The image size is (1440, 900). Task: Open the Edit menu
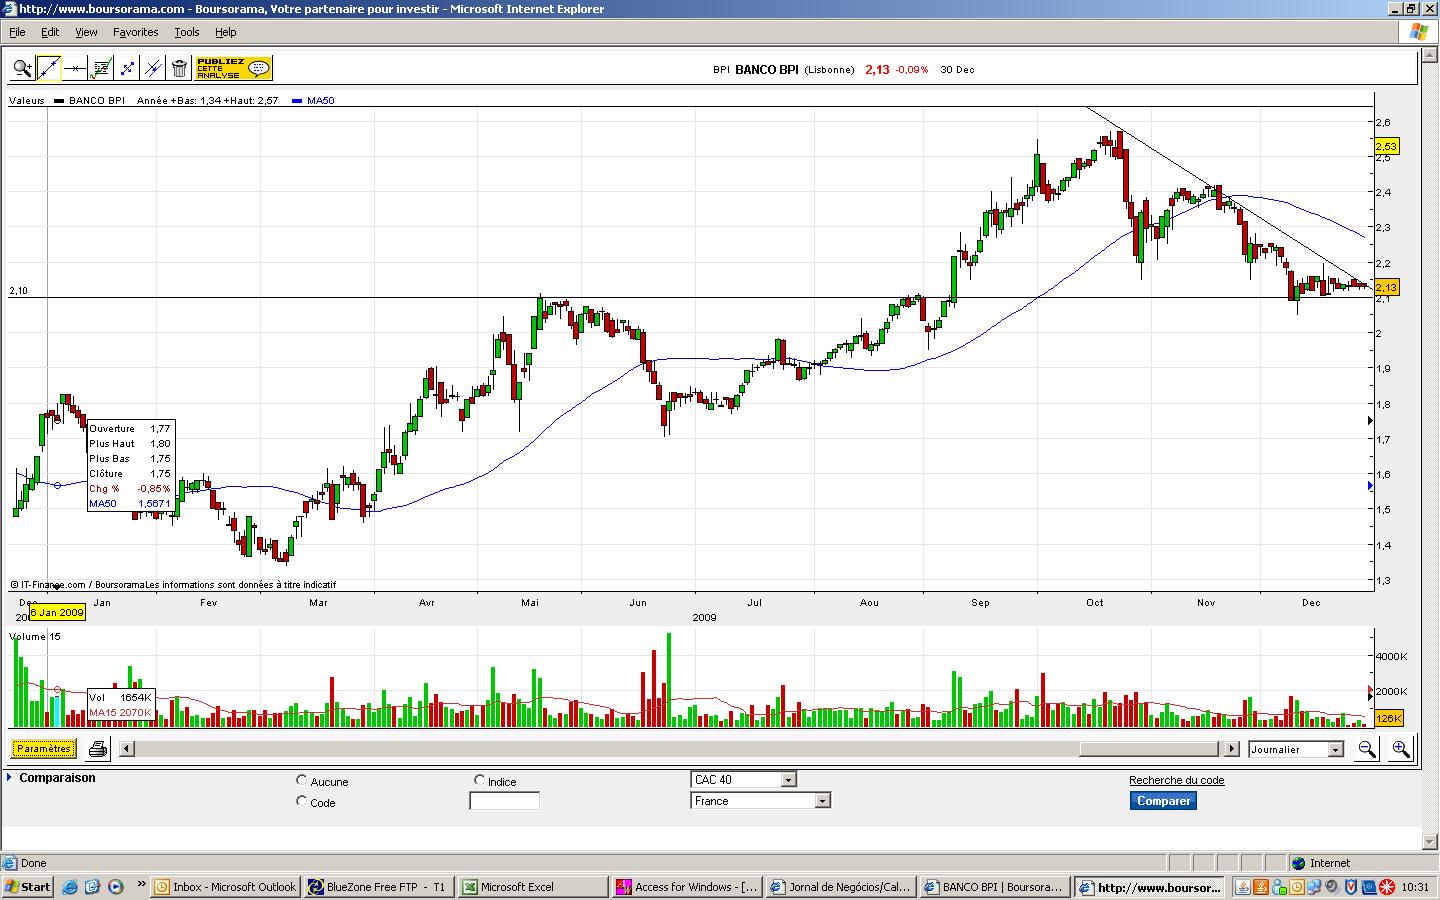click(x=50, y=32)
